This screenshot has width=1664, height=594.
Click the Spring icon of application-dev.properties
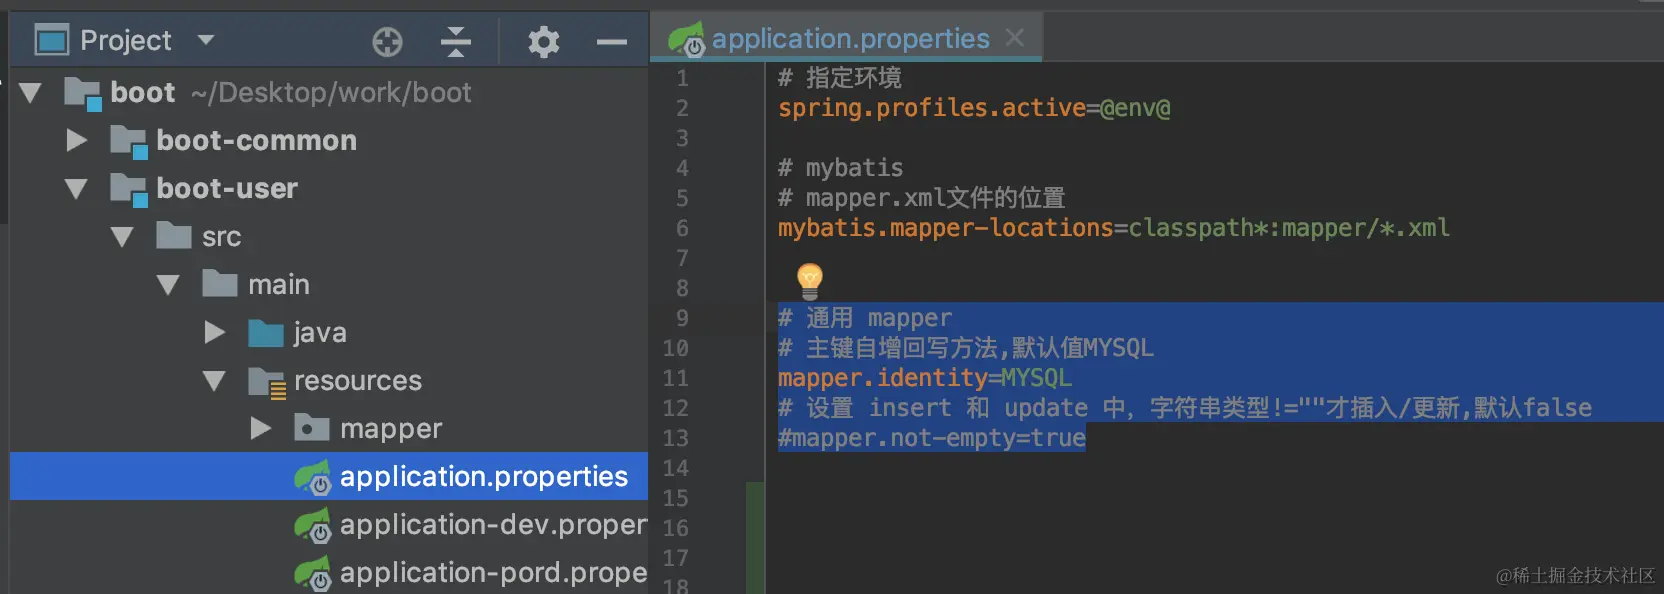[313, 525]
